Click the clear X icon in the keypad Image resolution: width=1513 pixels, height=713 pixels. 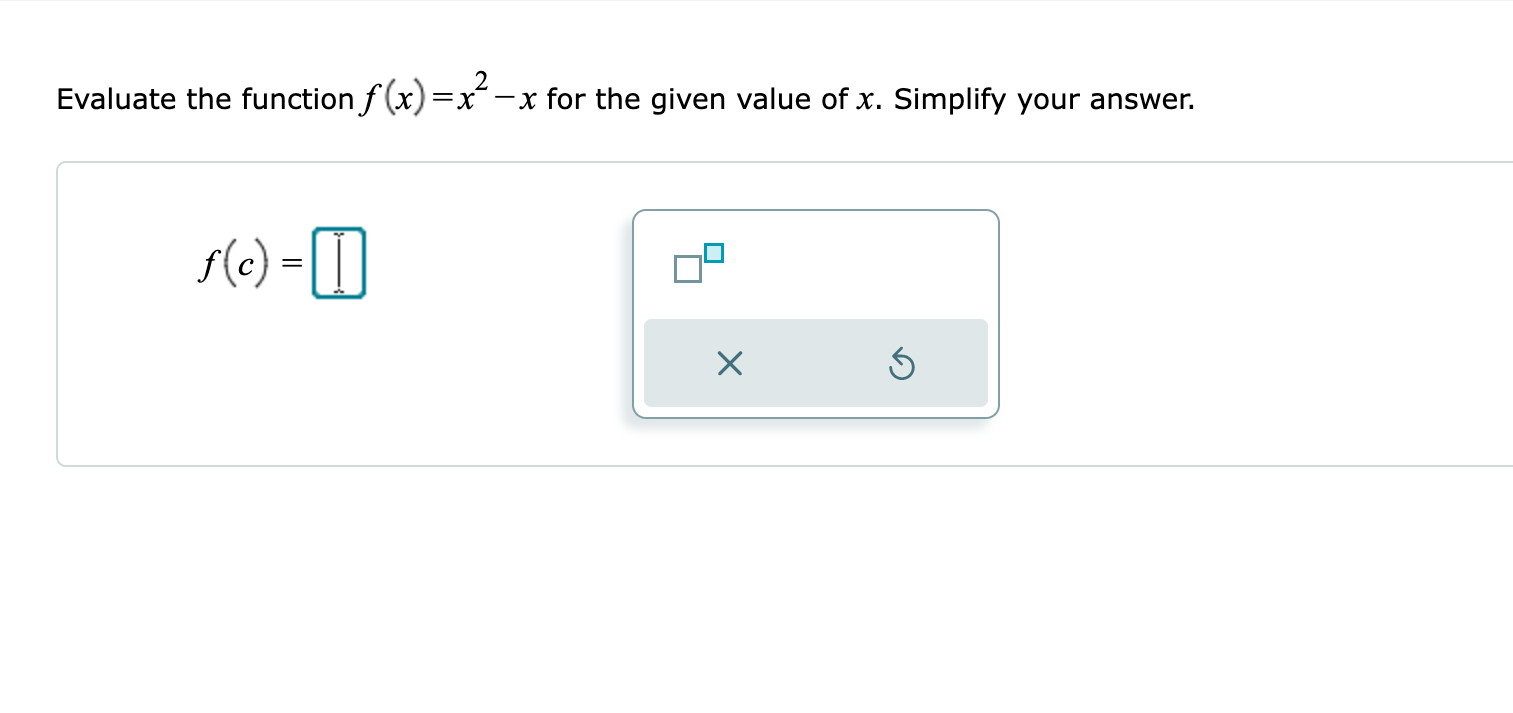[x=729, y=364]
